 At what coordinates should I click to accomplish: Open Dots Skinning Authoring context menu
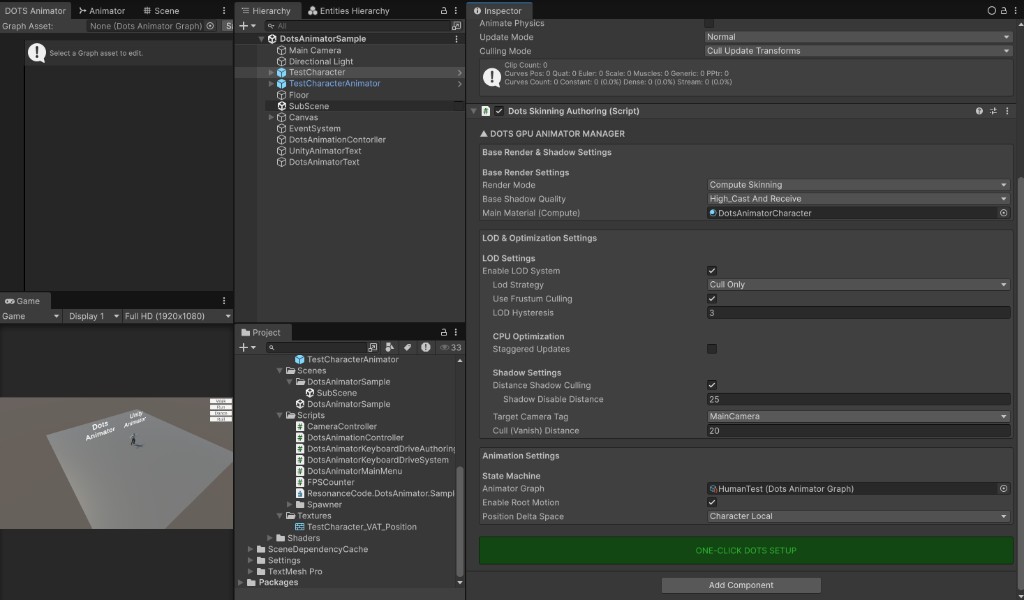(1007, 111)
